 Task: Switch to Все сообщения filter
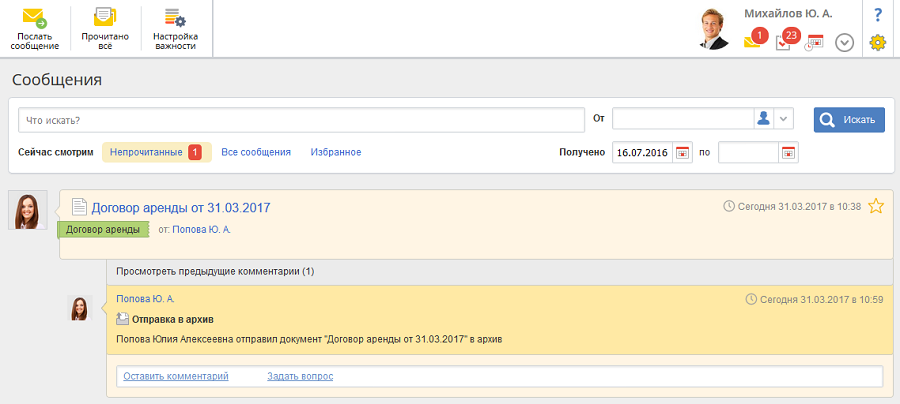pyautogui.click(x=256, y=152)
